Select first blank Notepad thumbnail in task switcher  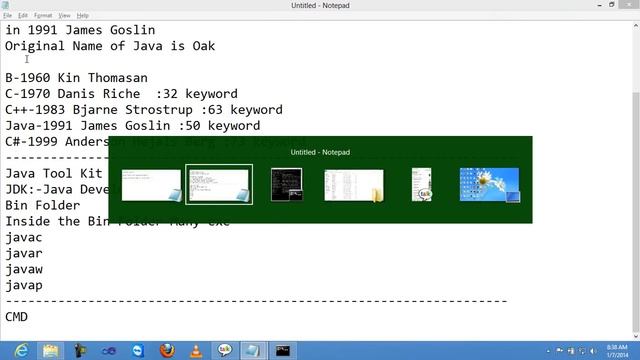[x=151, y=185]
